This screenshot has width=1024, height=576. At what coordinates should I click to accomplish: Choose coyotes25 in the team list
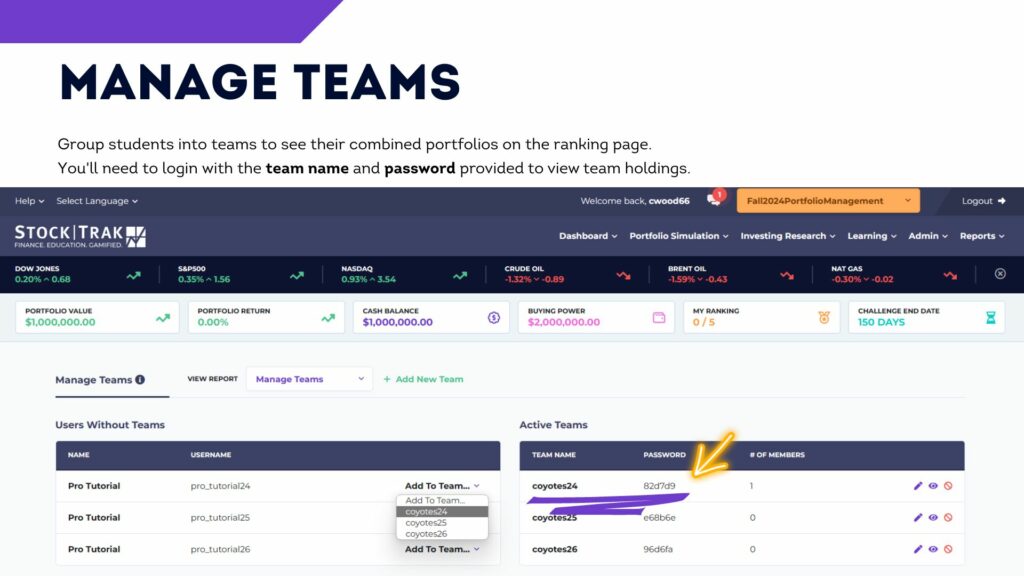click(x=442, y=523)
